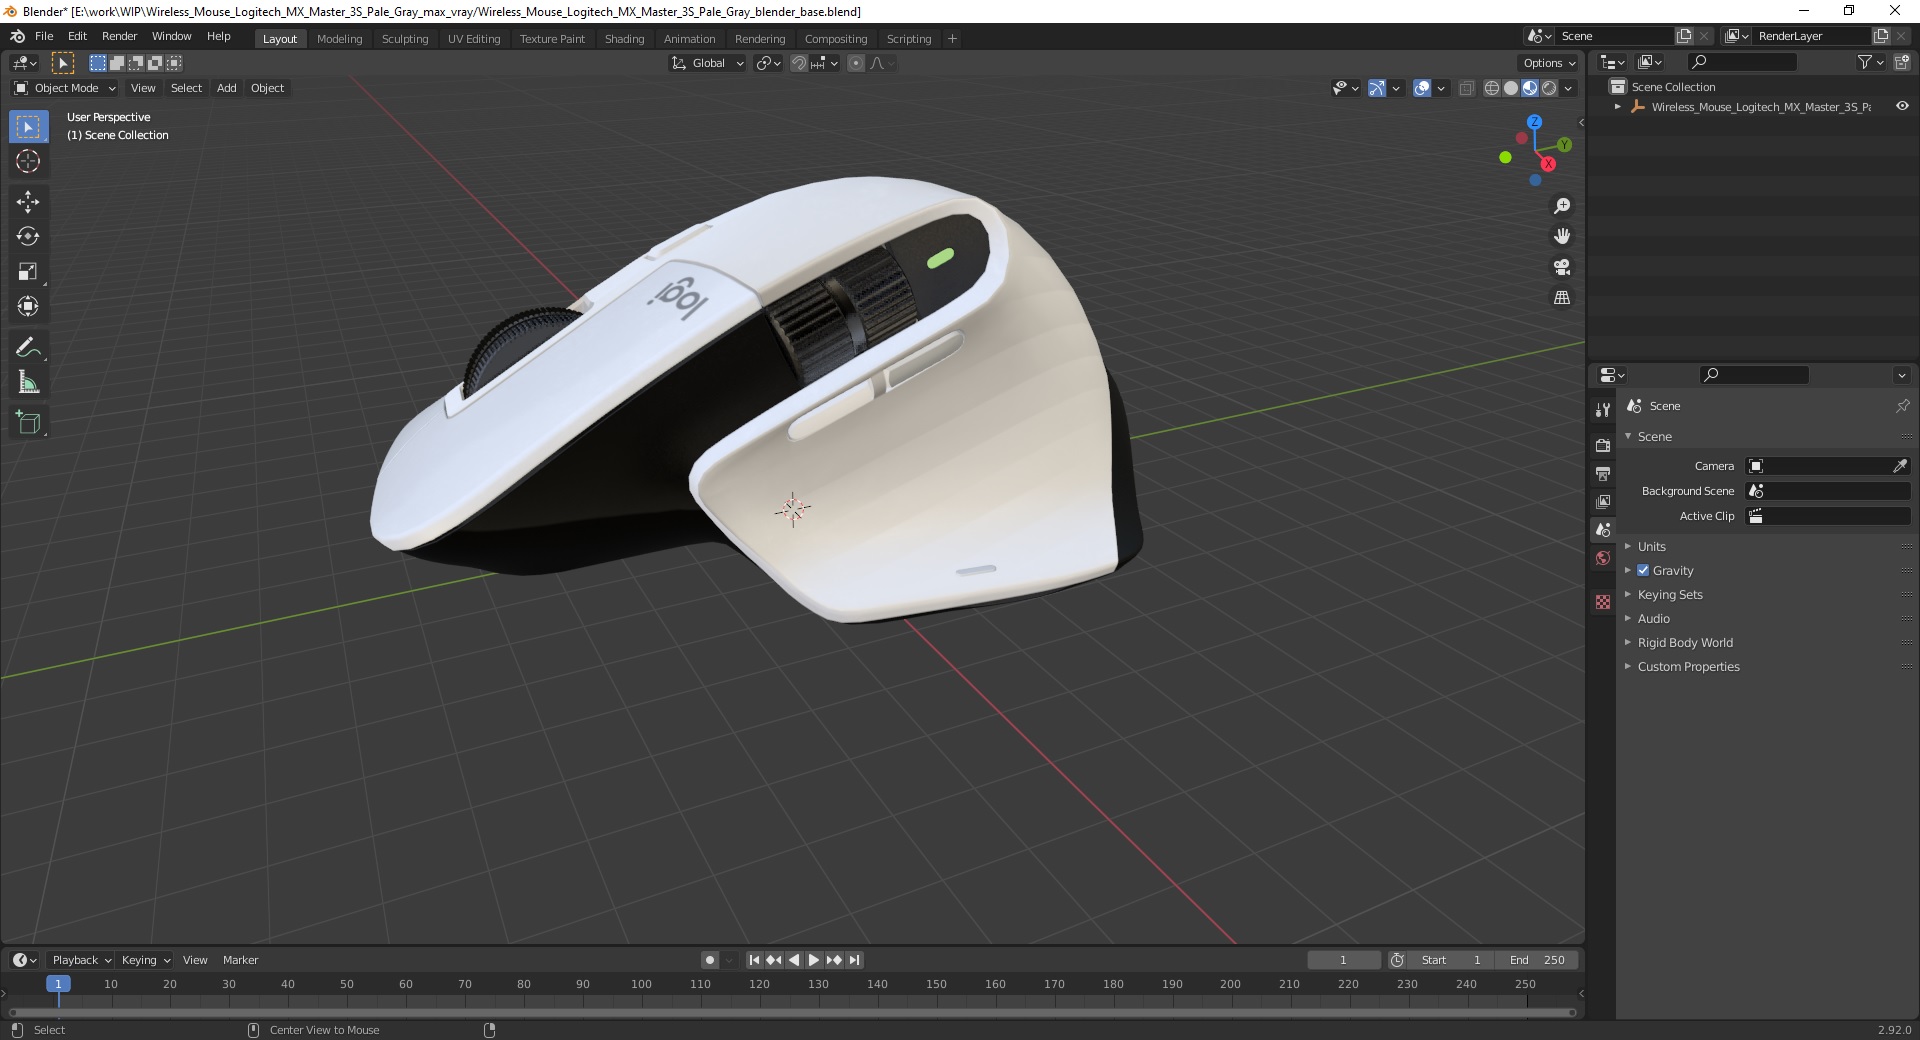Click the Pan view hand icon
Viewport: 1920px width, 1040px height.
coord(1562,237)
